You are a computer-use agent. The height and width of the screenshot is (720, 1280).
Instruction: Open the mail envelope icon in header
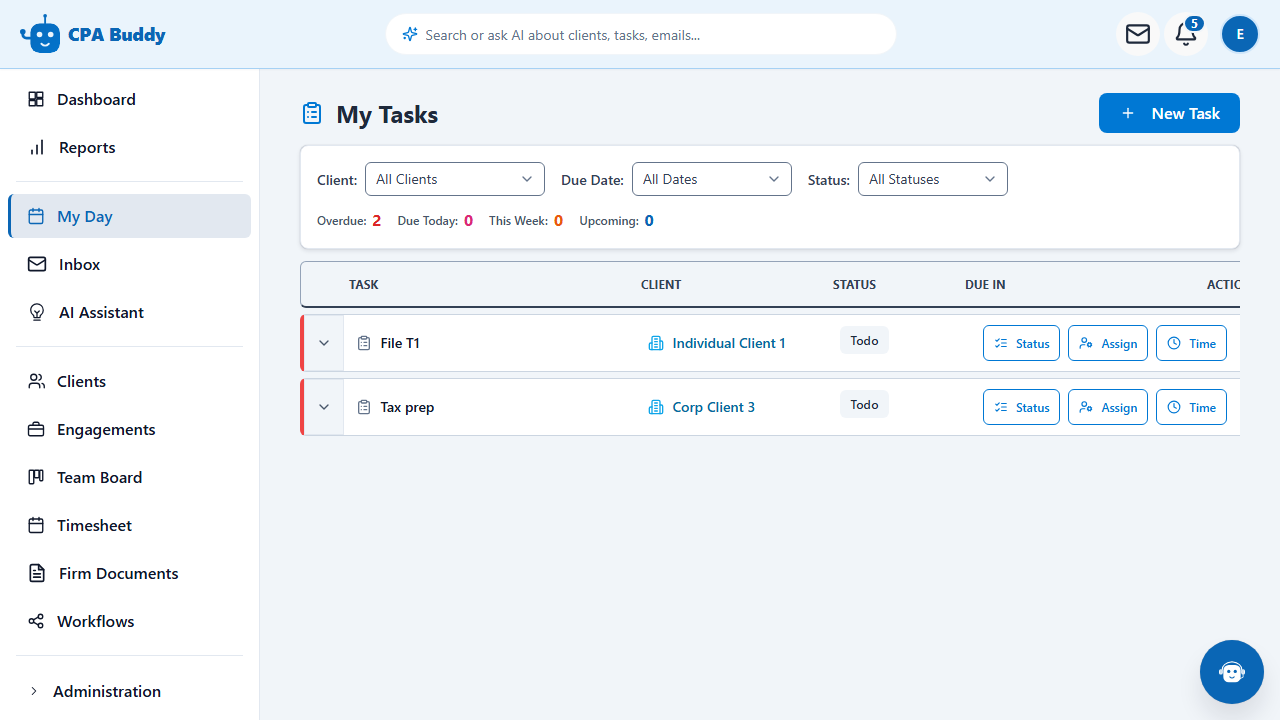click(x=1138, y=34)
